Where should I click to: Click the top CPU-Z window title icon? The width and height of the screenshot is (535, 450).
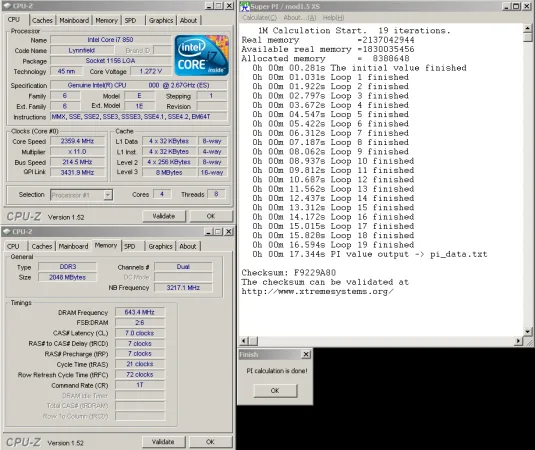[x=7, y=6]
